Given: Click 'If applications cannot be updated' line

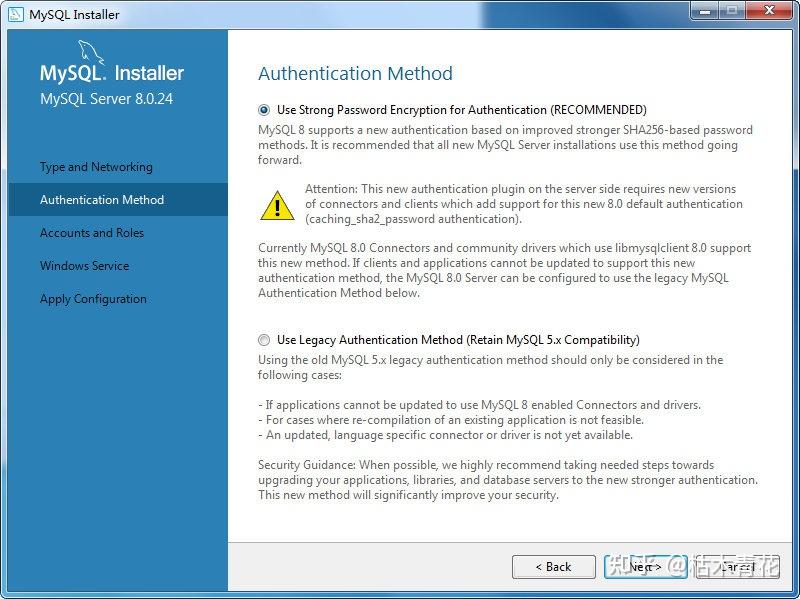Looking at the screenshot, I should pyautogui.click(x=480, y=405).
